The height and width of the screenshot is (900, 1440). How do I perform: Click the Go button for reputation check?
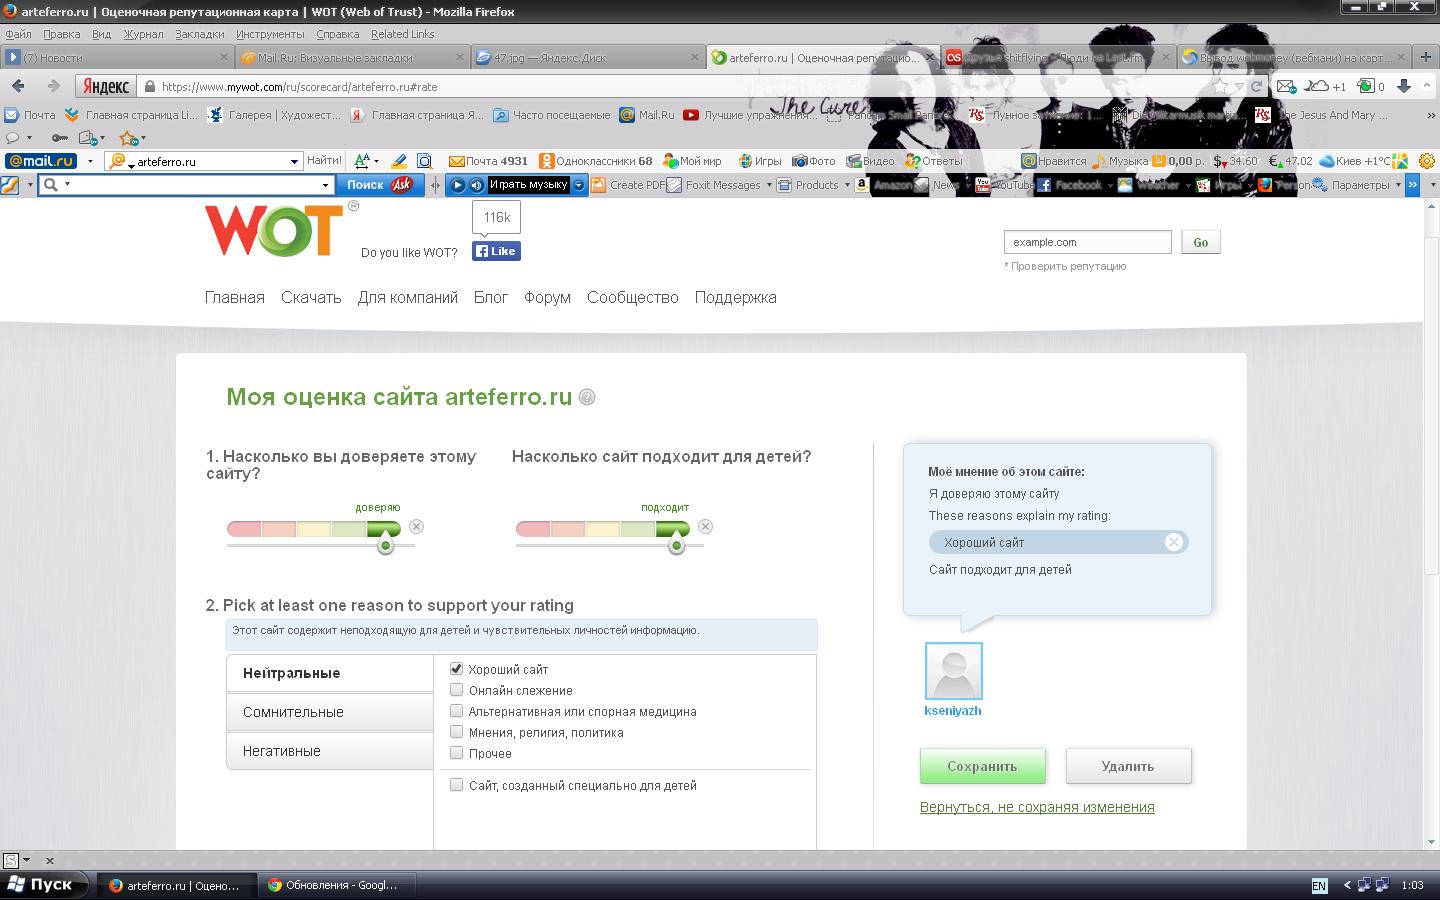click(1201, 242)
